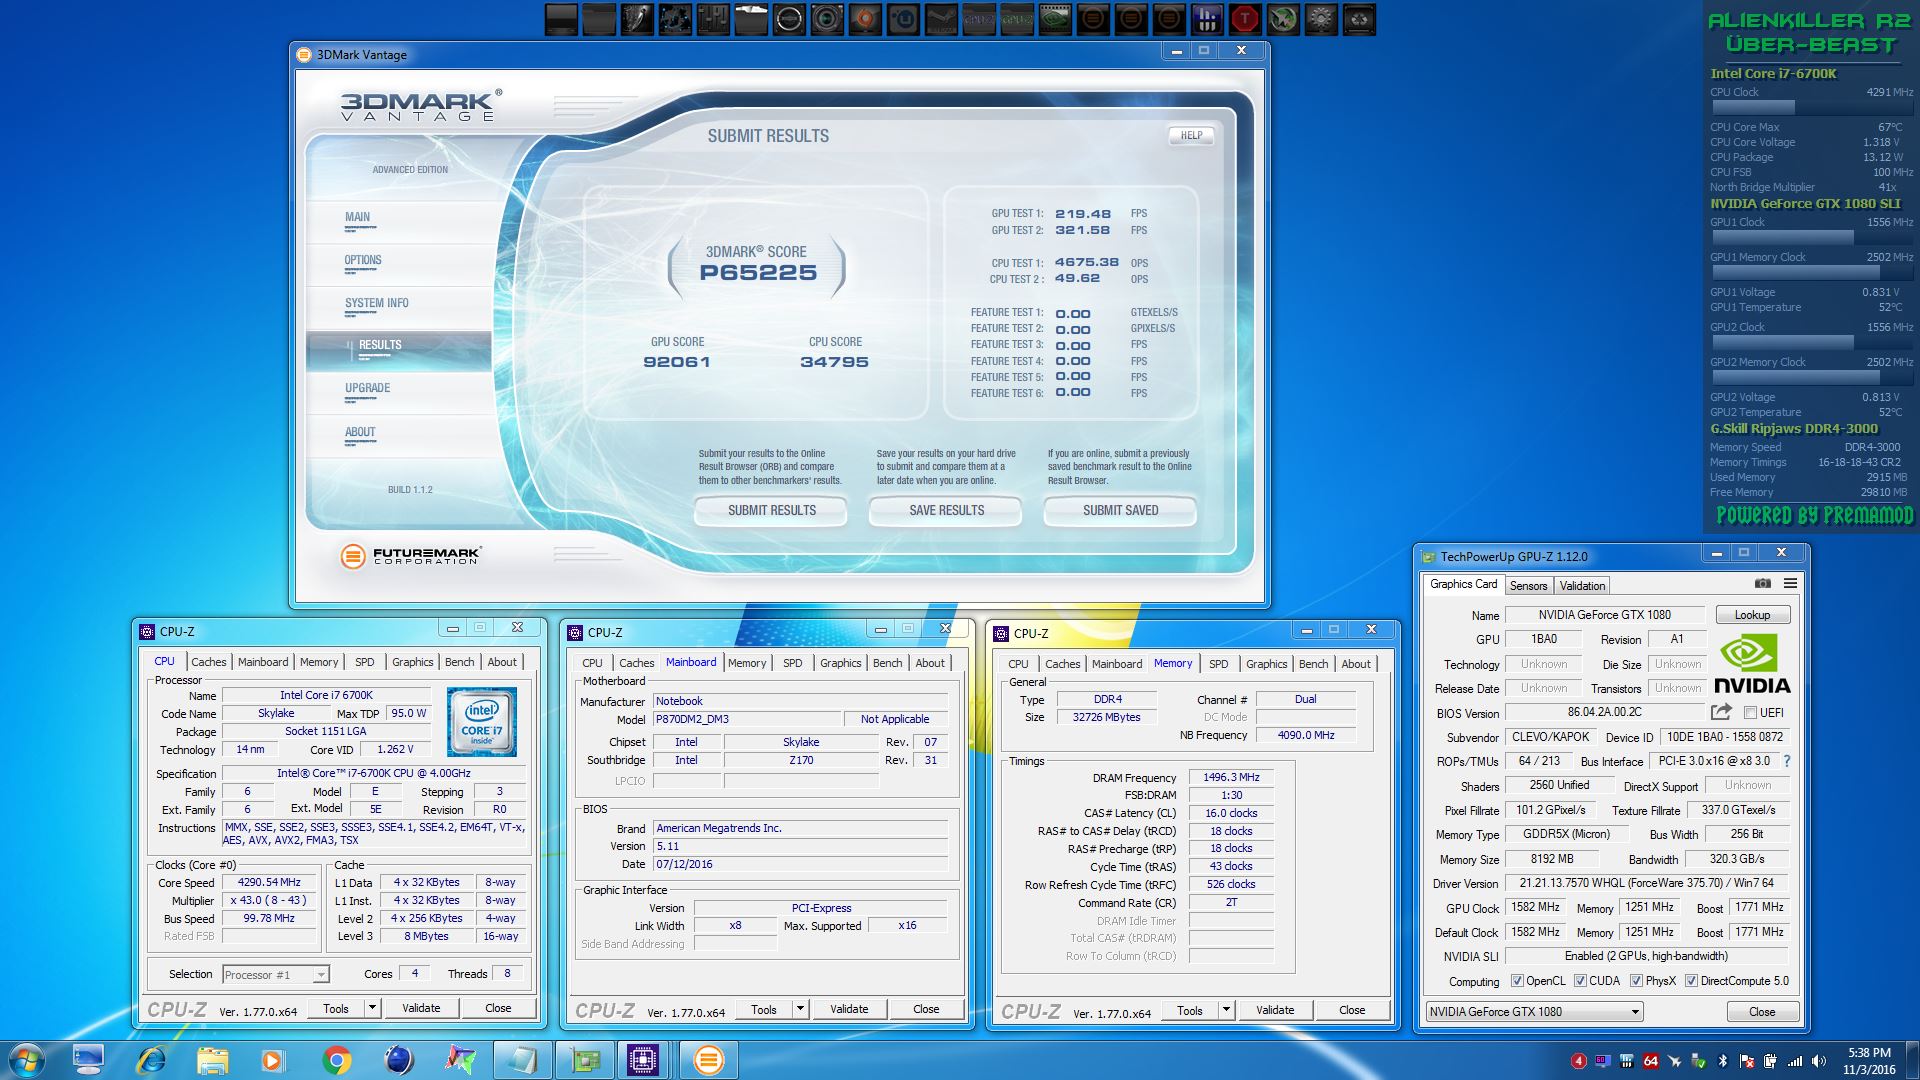Open the Uplay icon in the top dock
The width and height of the screenshot is (1920, 1080).
point(903,19)
